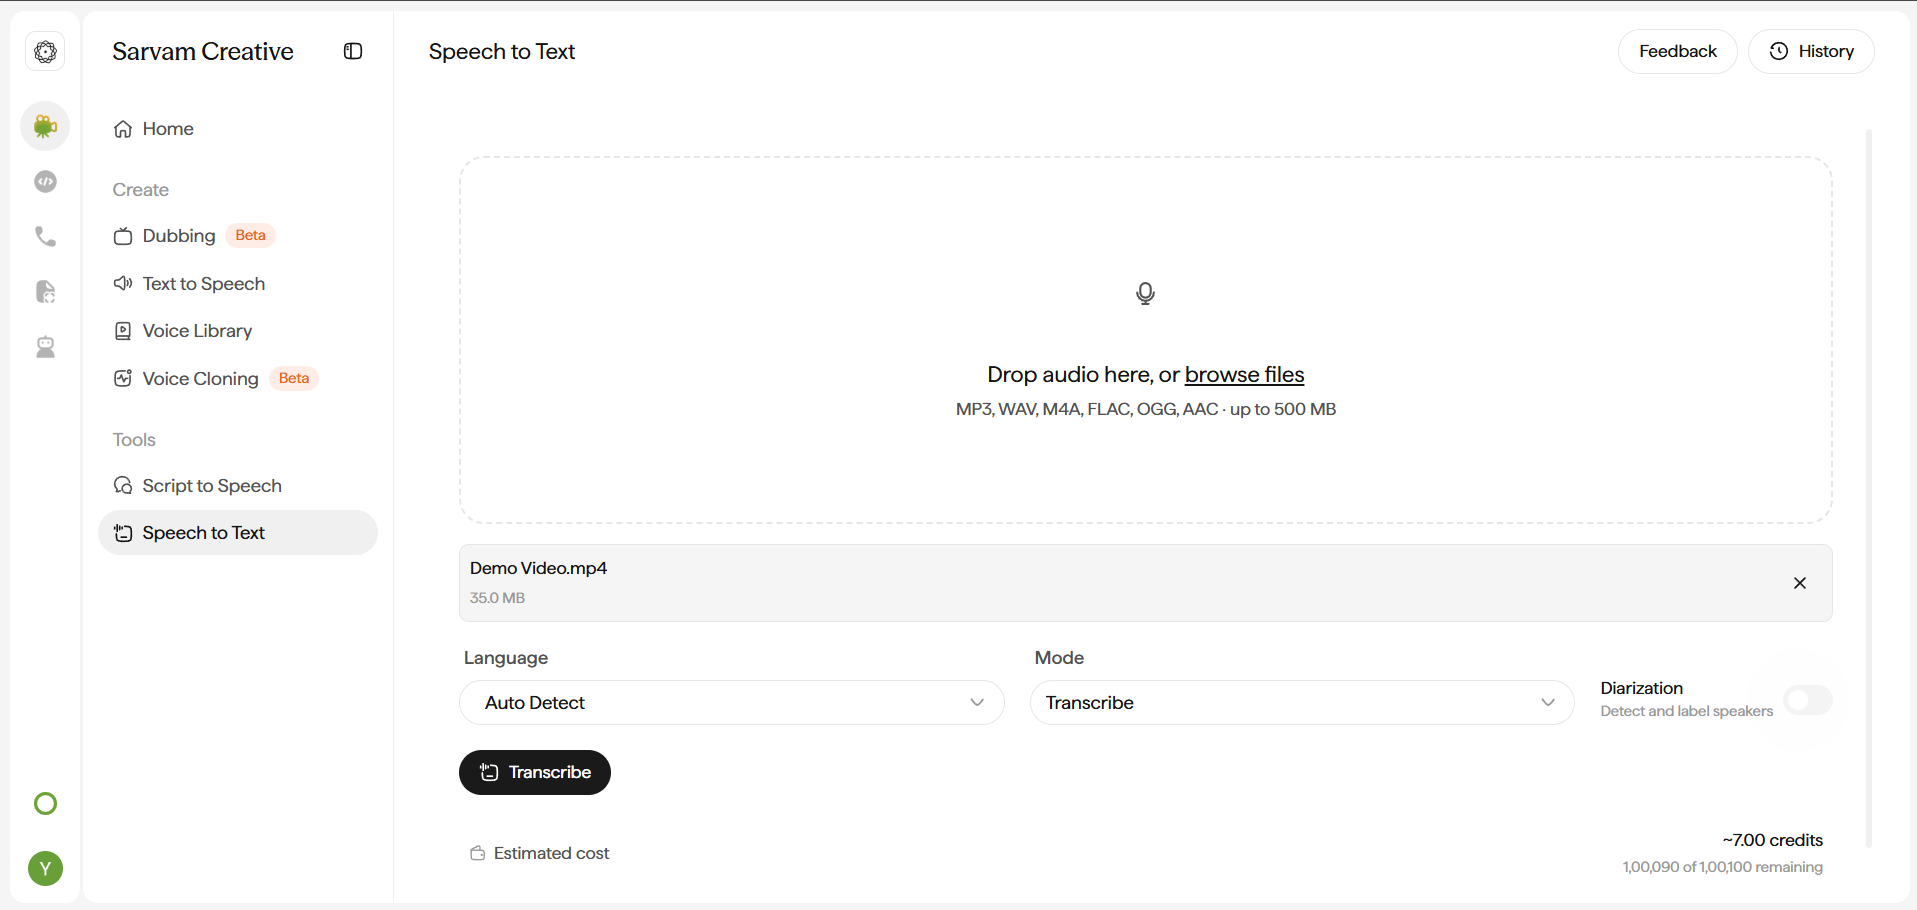Open the robot agent icon in the left rail
This screenshot has height=910, width=1917.
[45, 347]
